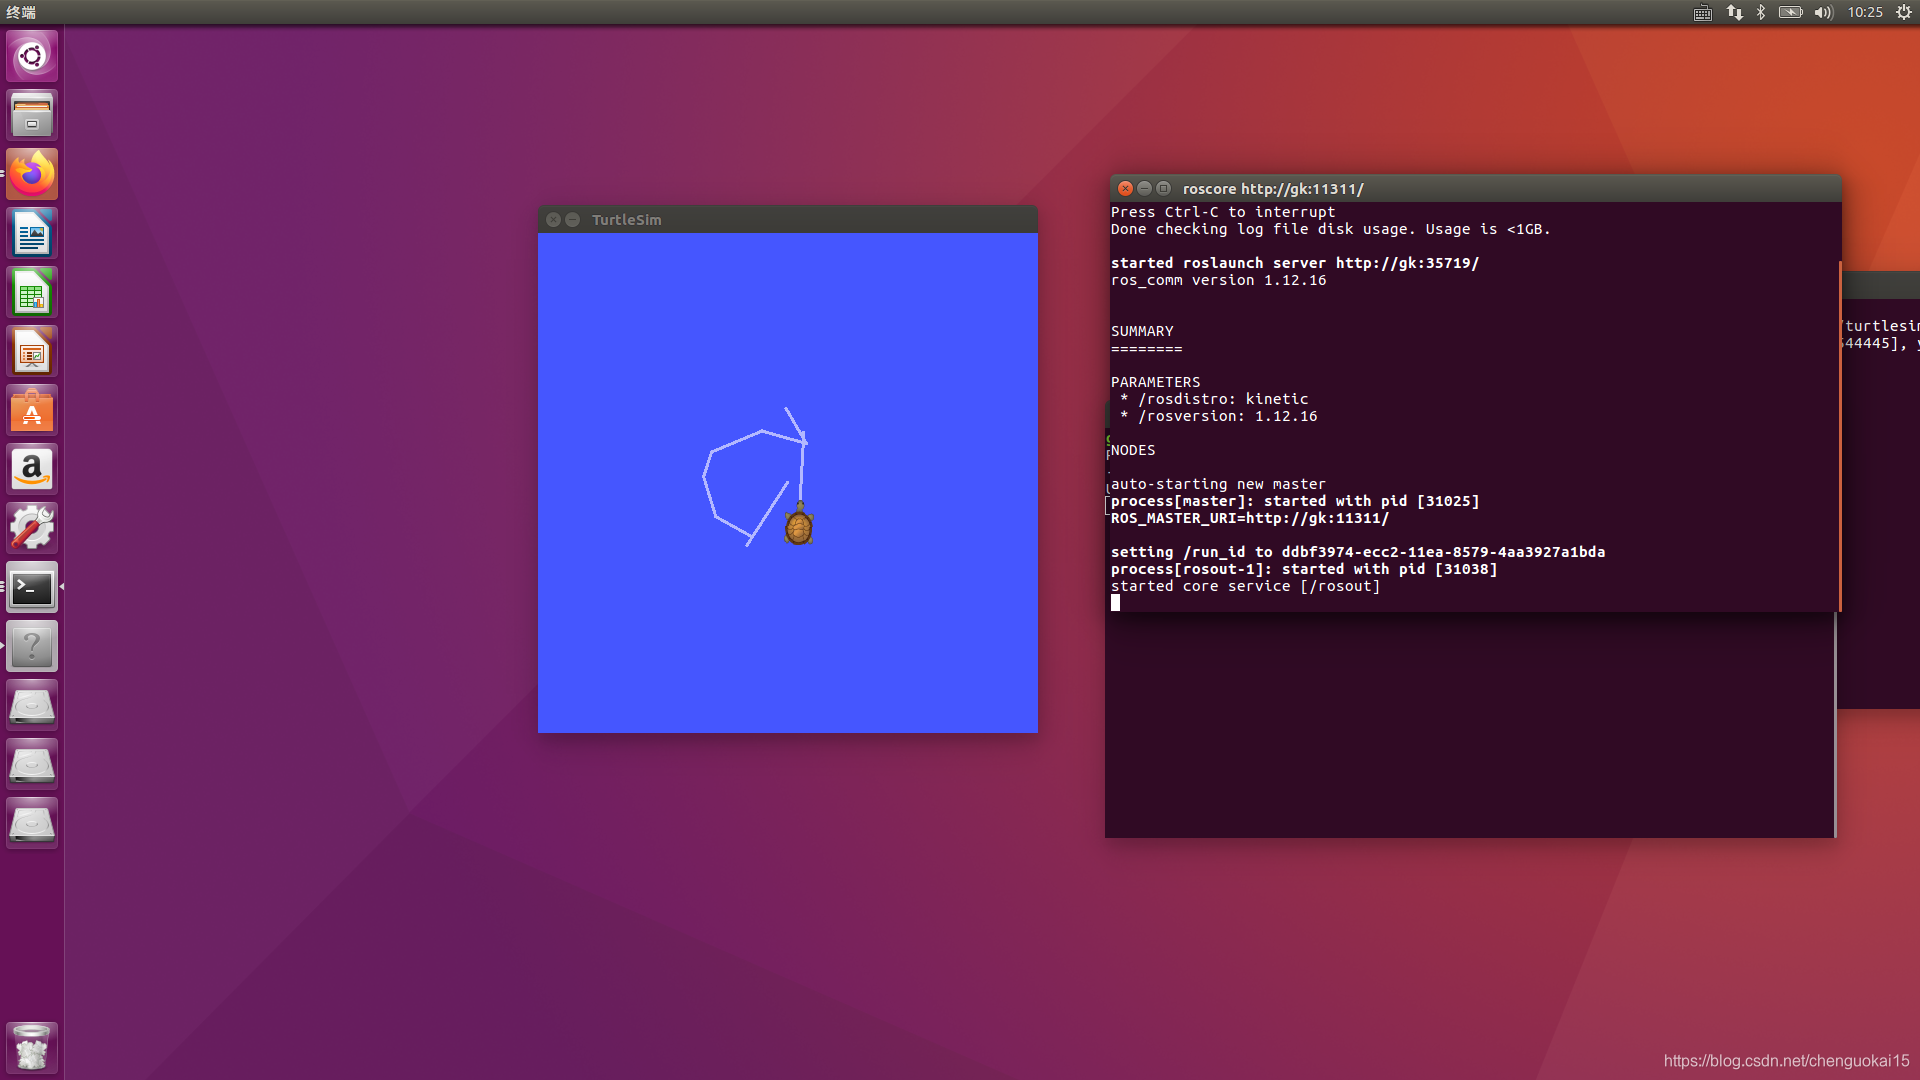Open Amazon launcher icon

coord(32,469)
